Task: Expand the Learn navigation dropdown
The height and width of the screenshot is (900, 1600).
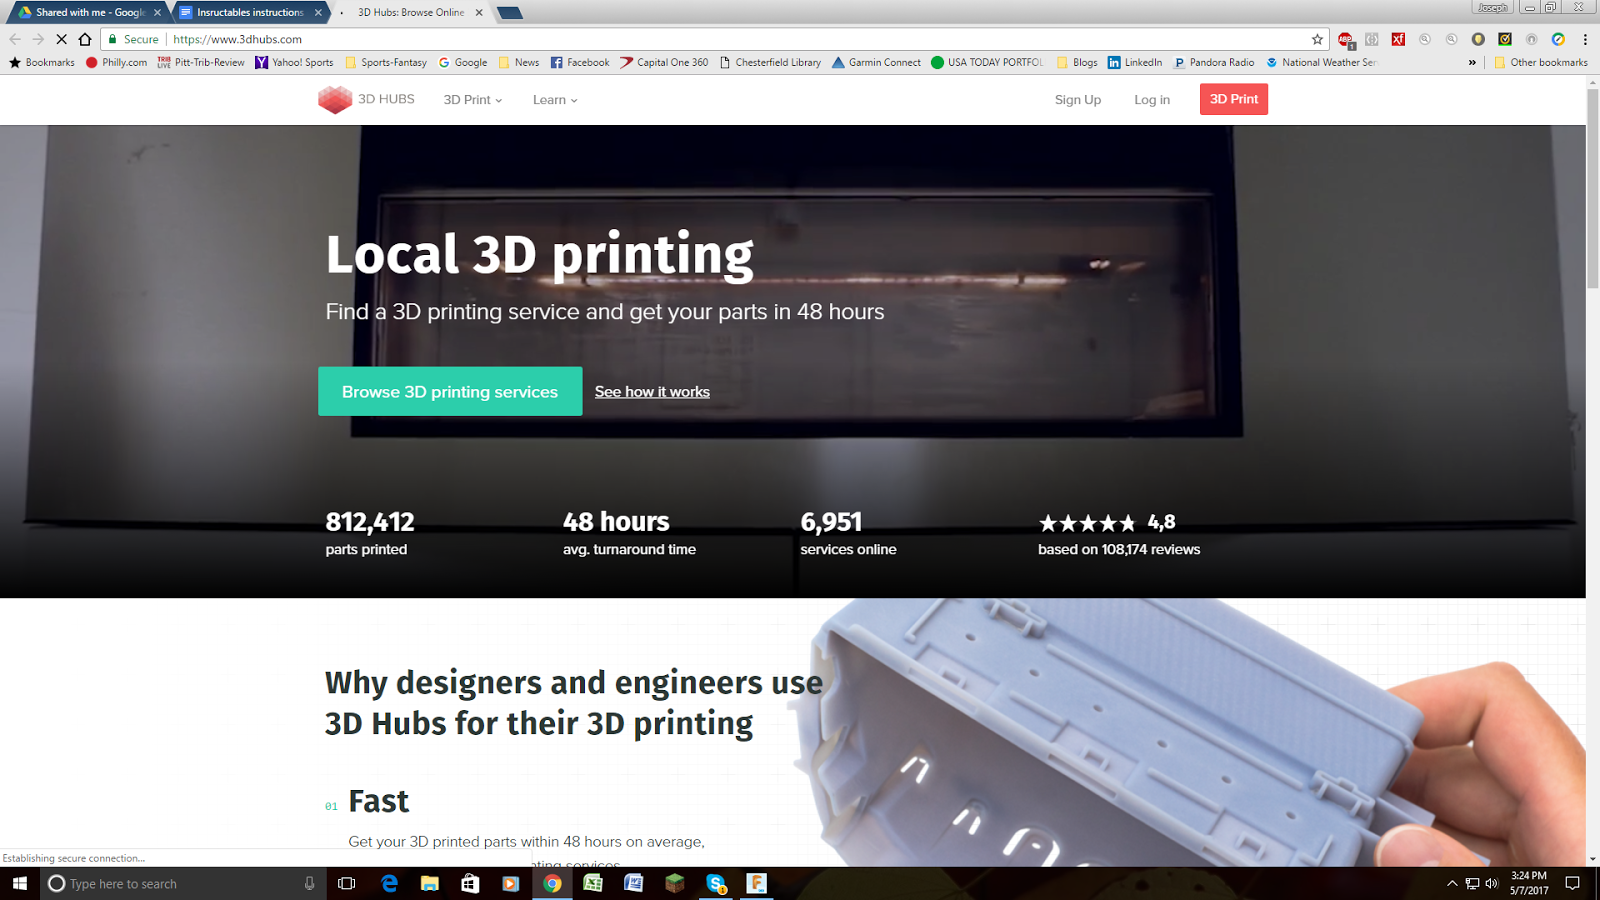Action: 555,100
